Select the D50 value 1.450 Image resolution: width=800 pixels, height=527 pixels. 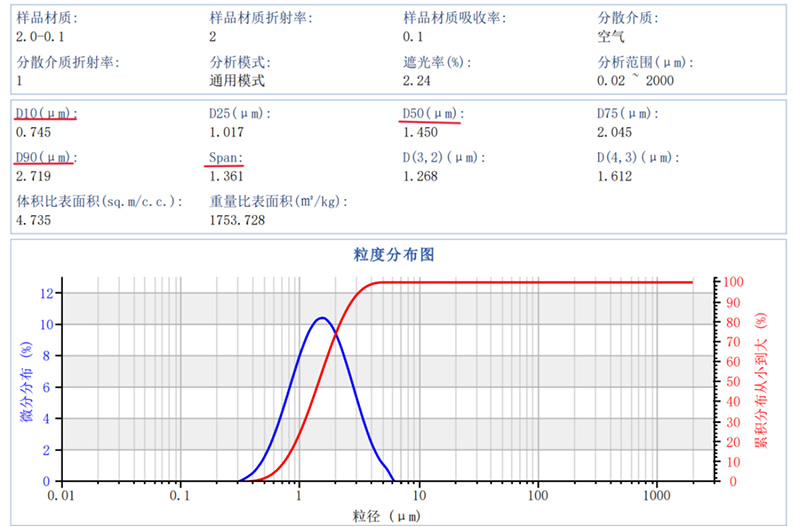[x=420, y=132]
